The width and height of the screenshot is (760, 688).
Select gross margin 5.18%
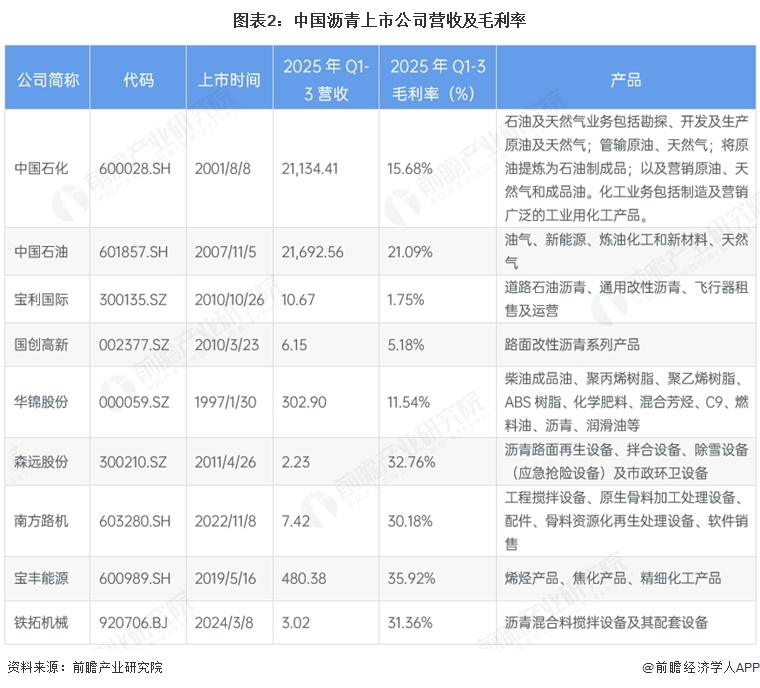tap(406, 344)
